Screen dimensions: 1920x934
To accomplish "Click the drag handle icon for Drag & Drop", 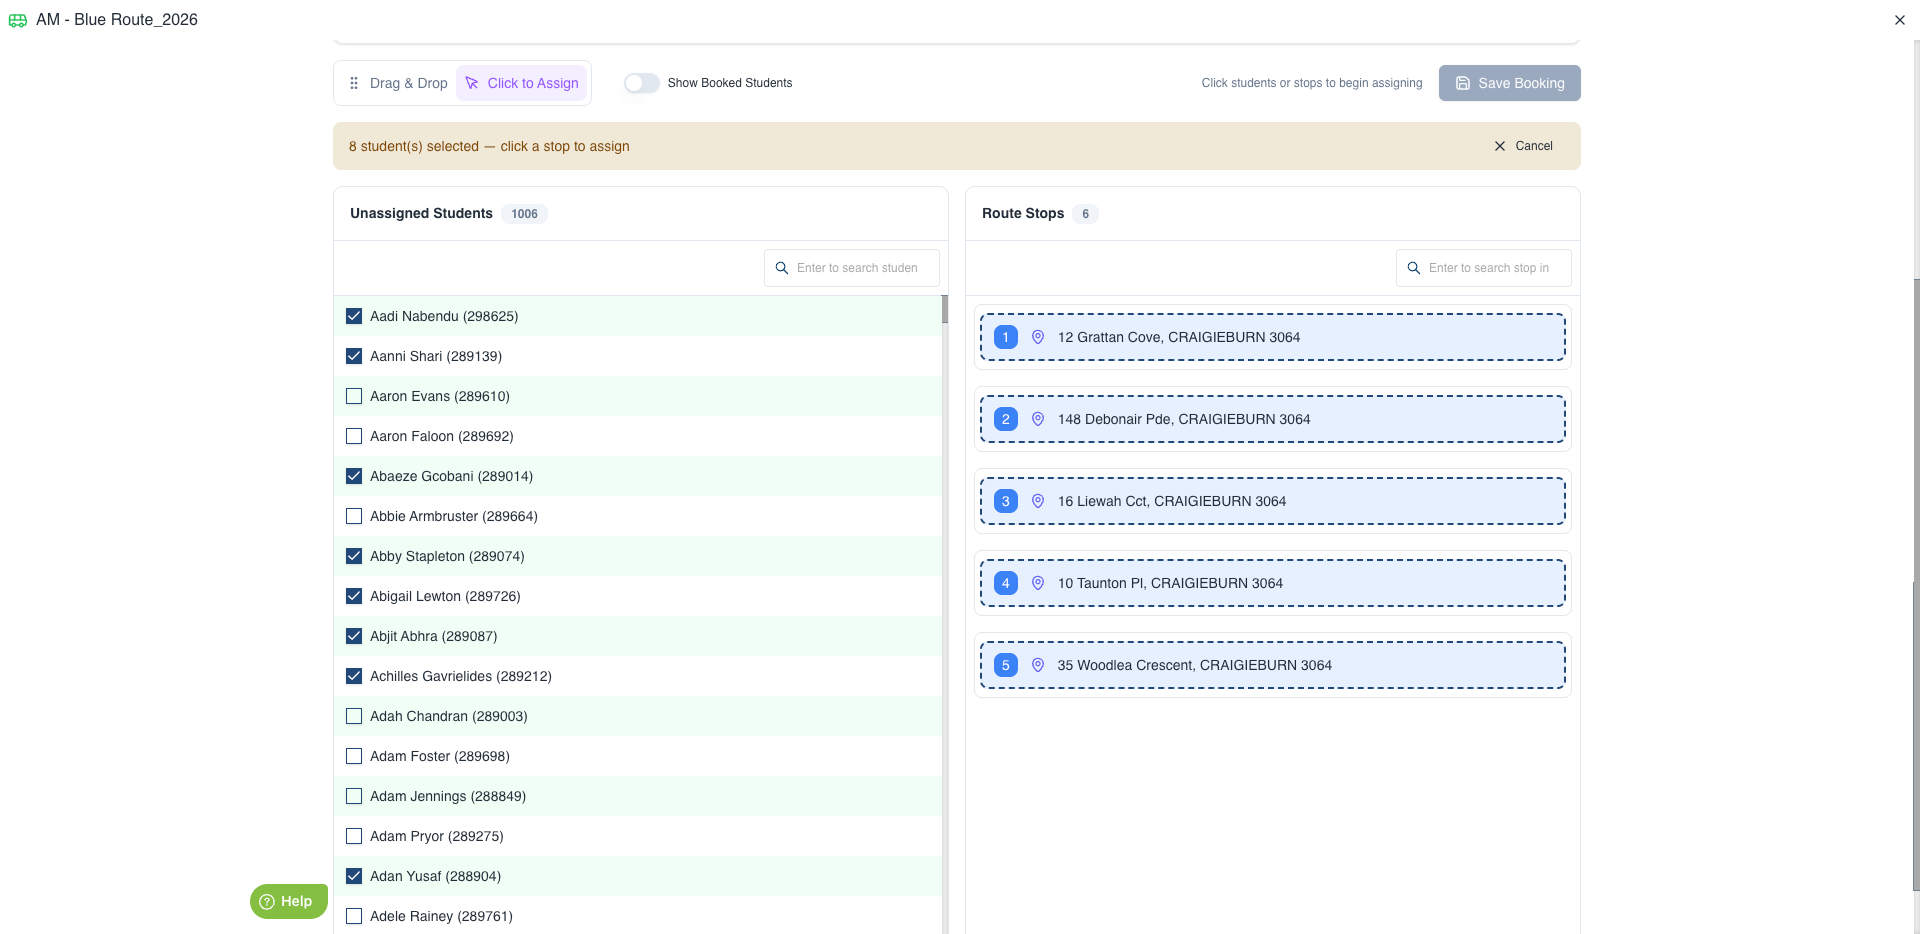I will pyautogui.click(x=354, y=83).
